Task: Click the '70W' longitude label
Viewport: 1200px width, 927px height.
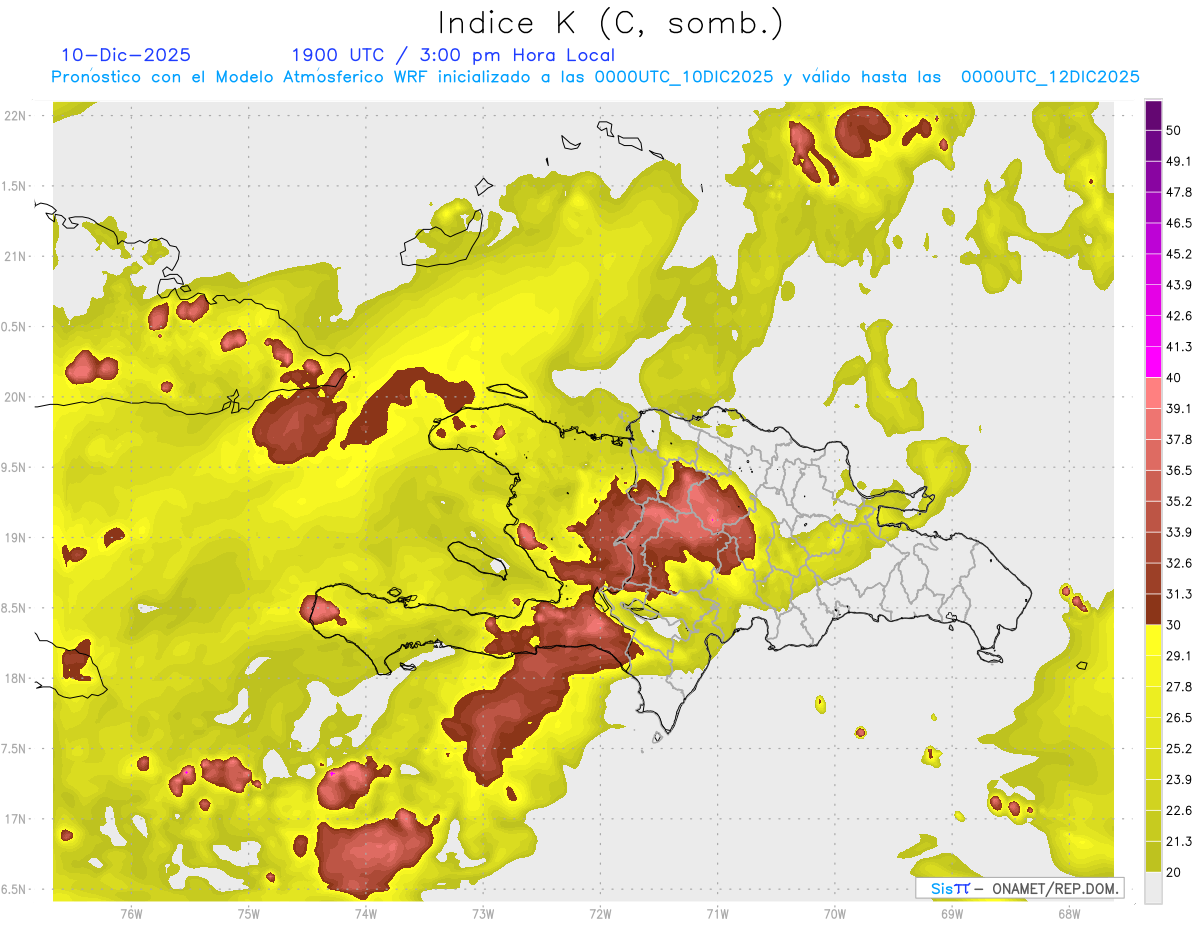Action: pyautogui.click(x=835, y=913)
